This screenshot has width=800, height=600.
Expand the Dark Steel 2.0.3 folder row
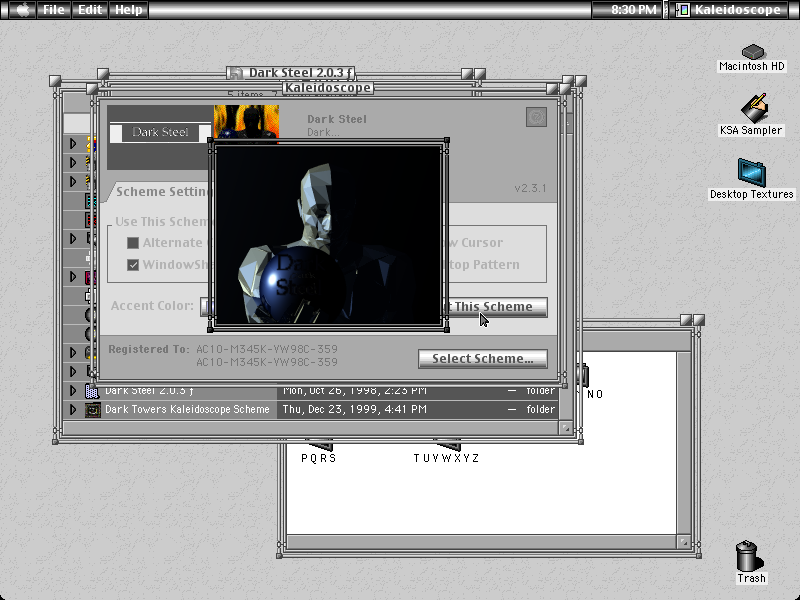(x=73, y=391)
